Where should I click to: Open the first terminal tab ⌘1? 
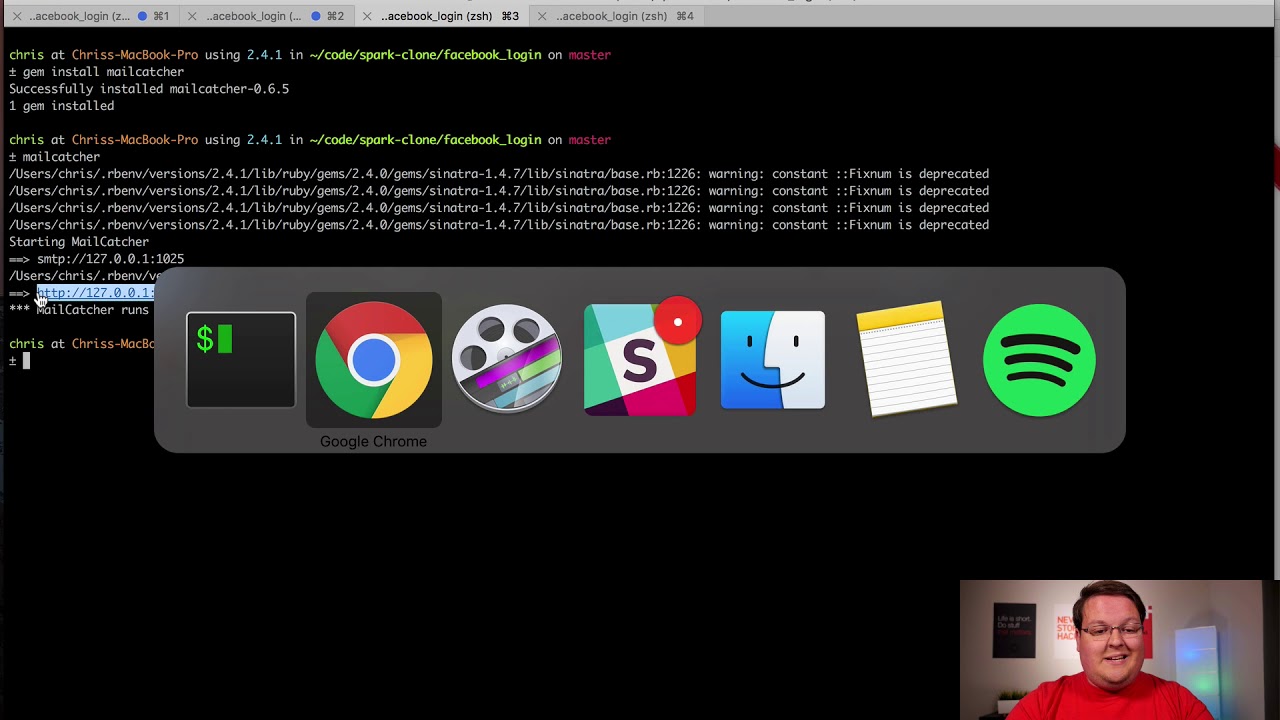(91, 16)
